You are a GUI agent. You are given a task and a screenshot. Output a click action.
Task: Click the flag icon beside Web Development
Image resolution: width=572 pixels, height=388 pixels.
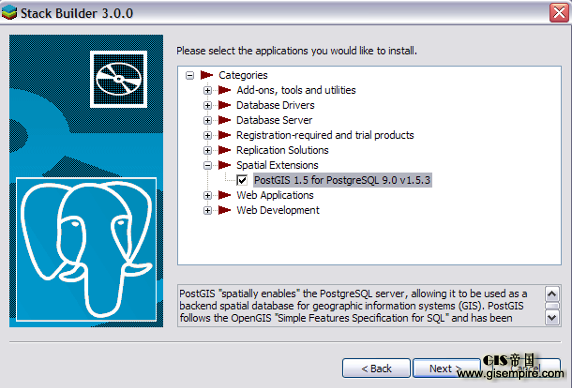(x=224, y=210)
